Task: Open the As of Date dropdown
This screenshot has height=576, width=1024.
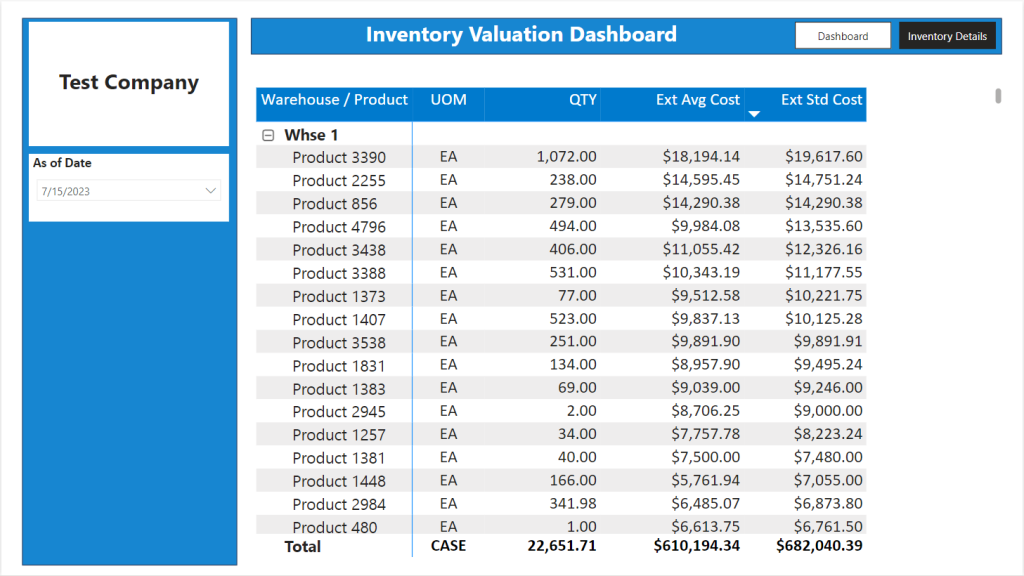Action: (x=210, y=191)
